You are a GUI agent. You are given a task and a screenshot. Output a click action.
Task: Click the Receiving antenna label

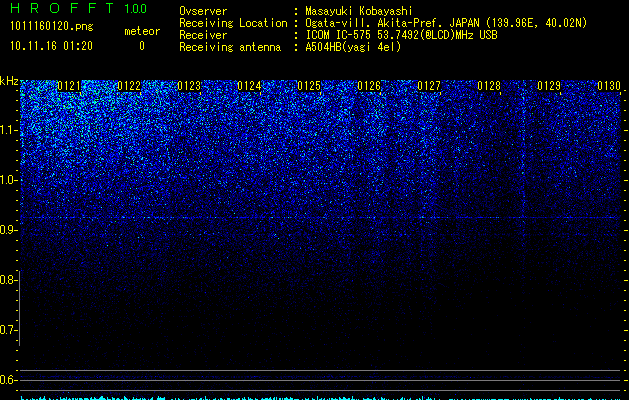(230, 47)
